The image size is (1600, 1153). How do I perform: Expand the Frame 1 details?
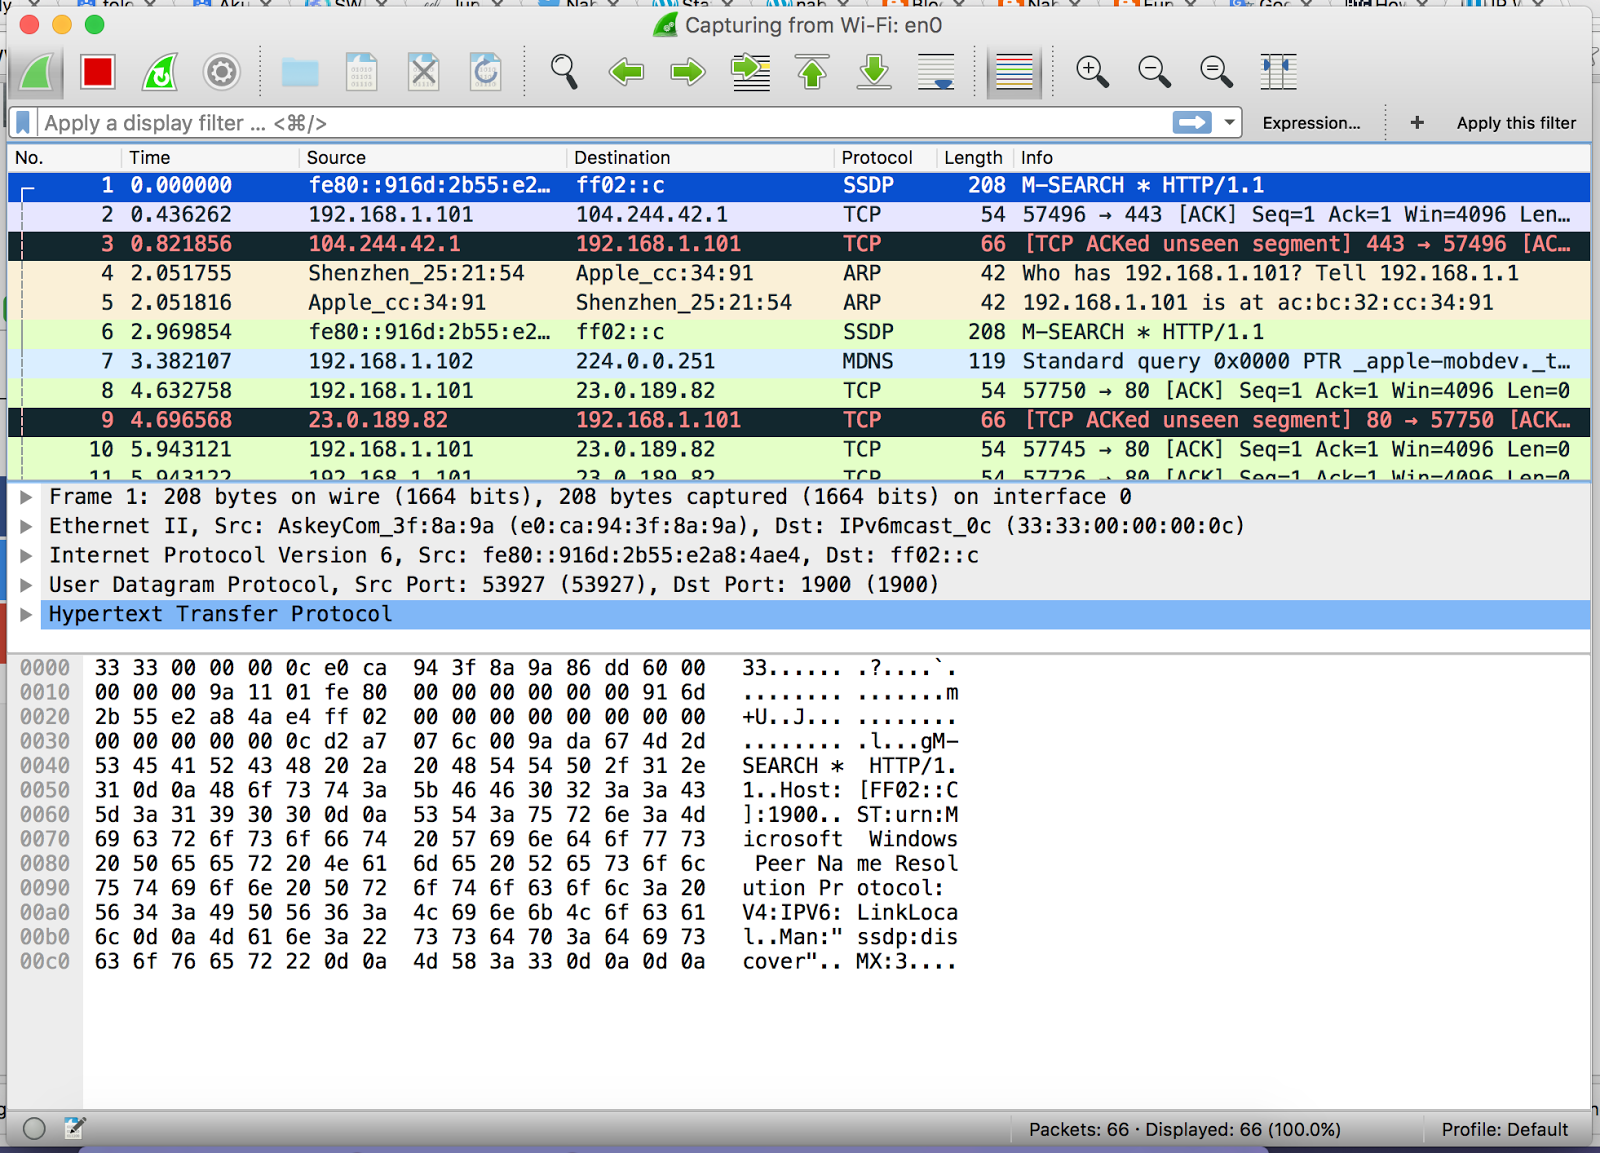26,497
